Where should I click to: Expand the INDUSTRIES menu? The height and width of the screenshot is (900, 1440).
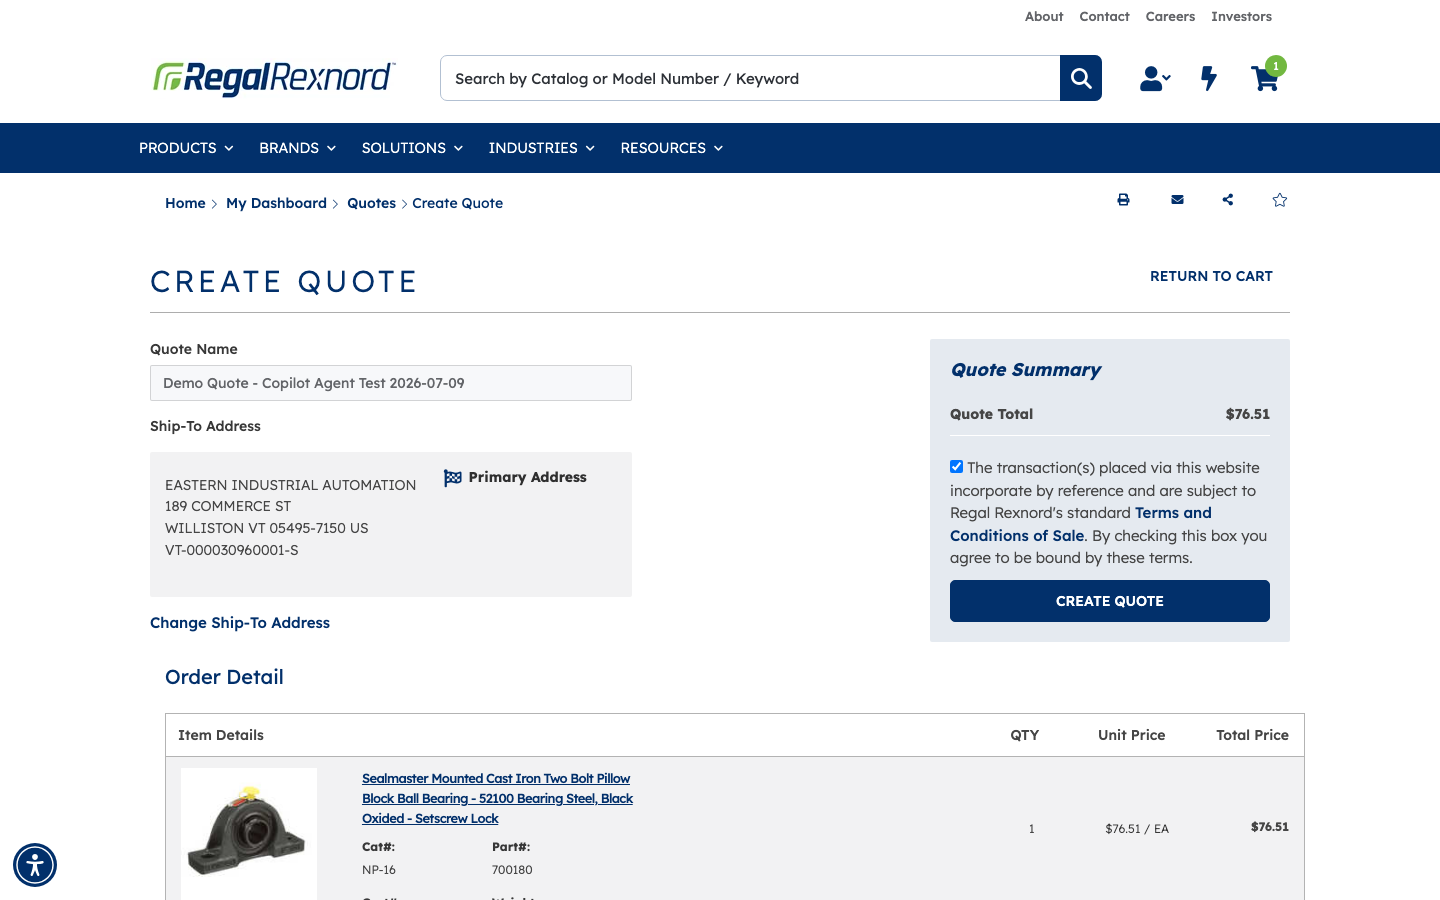point(541,148)
